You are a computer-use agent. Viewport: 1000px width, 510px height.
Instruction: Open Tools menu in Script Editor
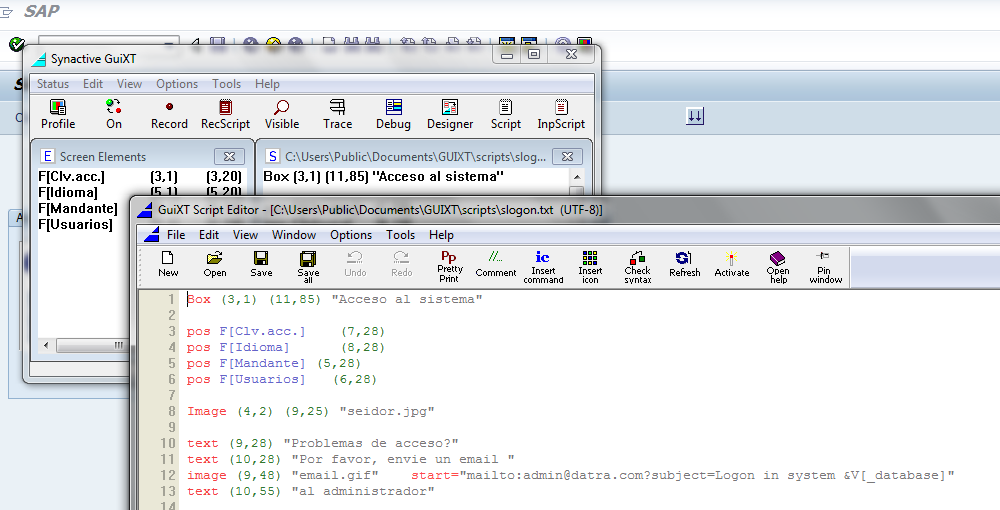click(401, 235)
